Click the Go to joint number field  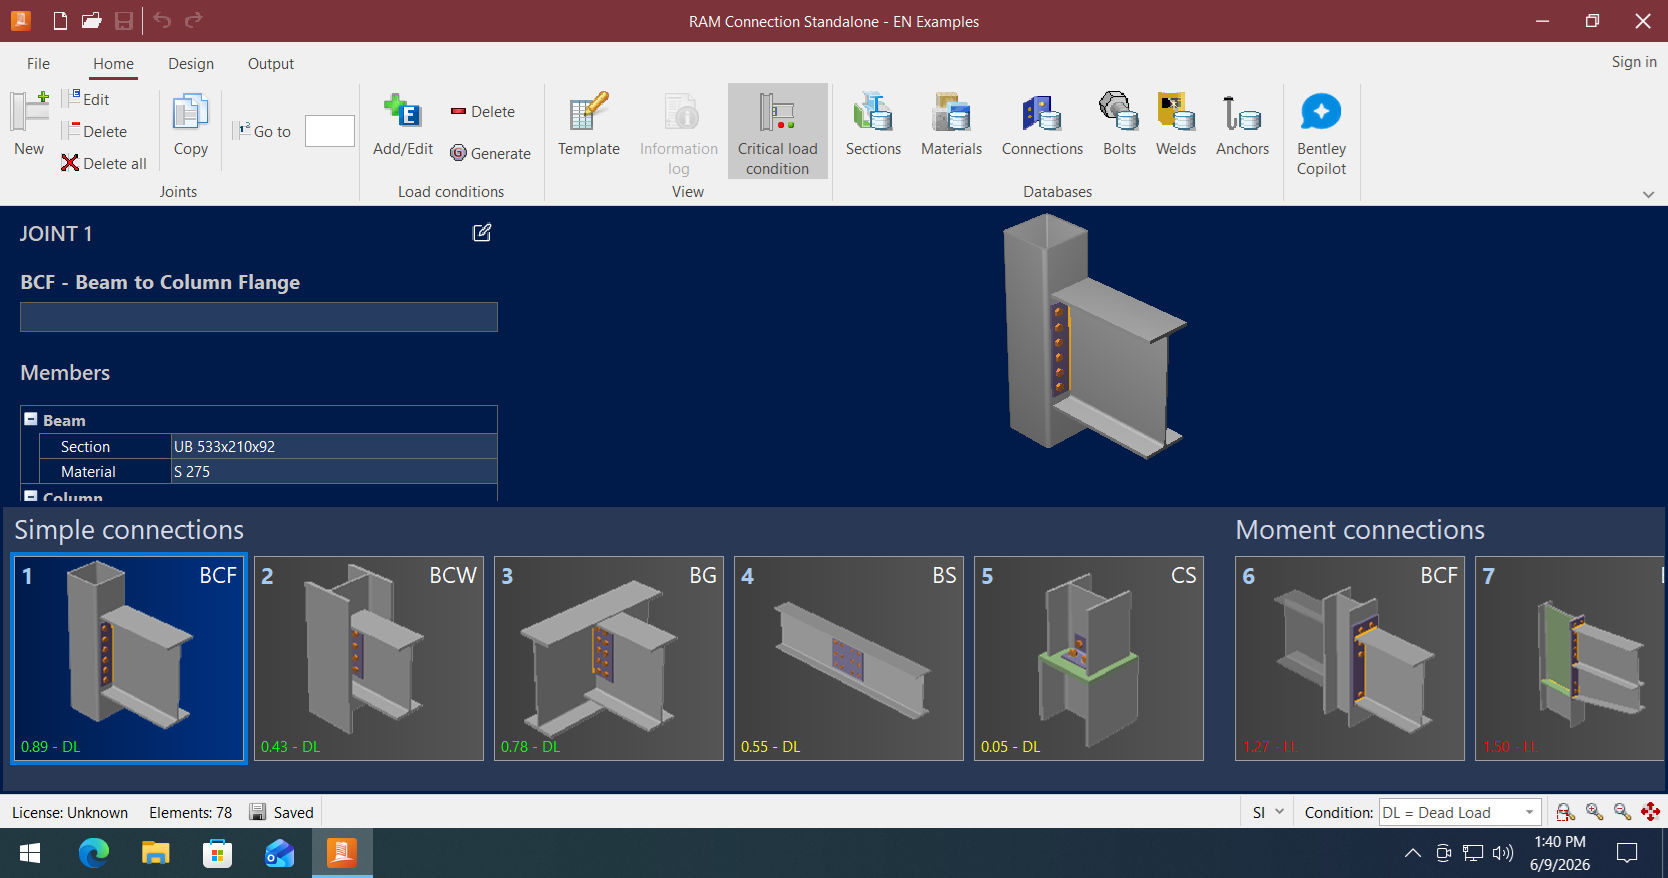coord(330,131)
